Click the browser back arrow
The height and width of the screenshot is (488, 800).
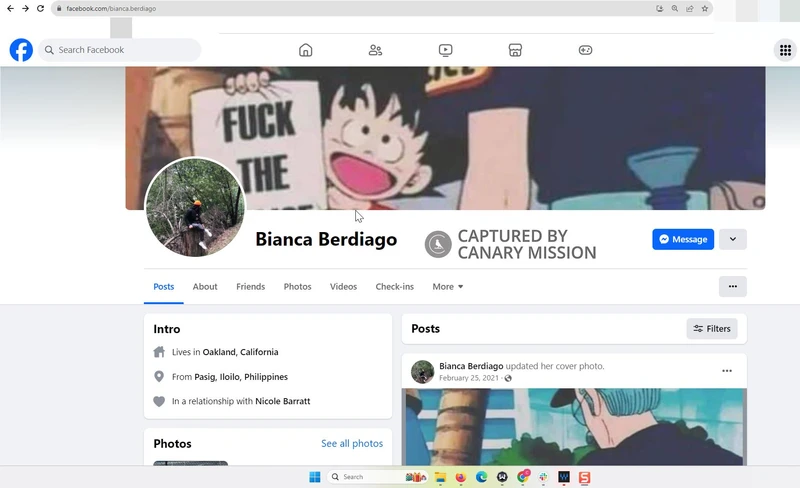(x=10, y=8)
